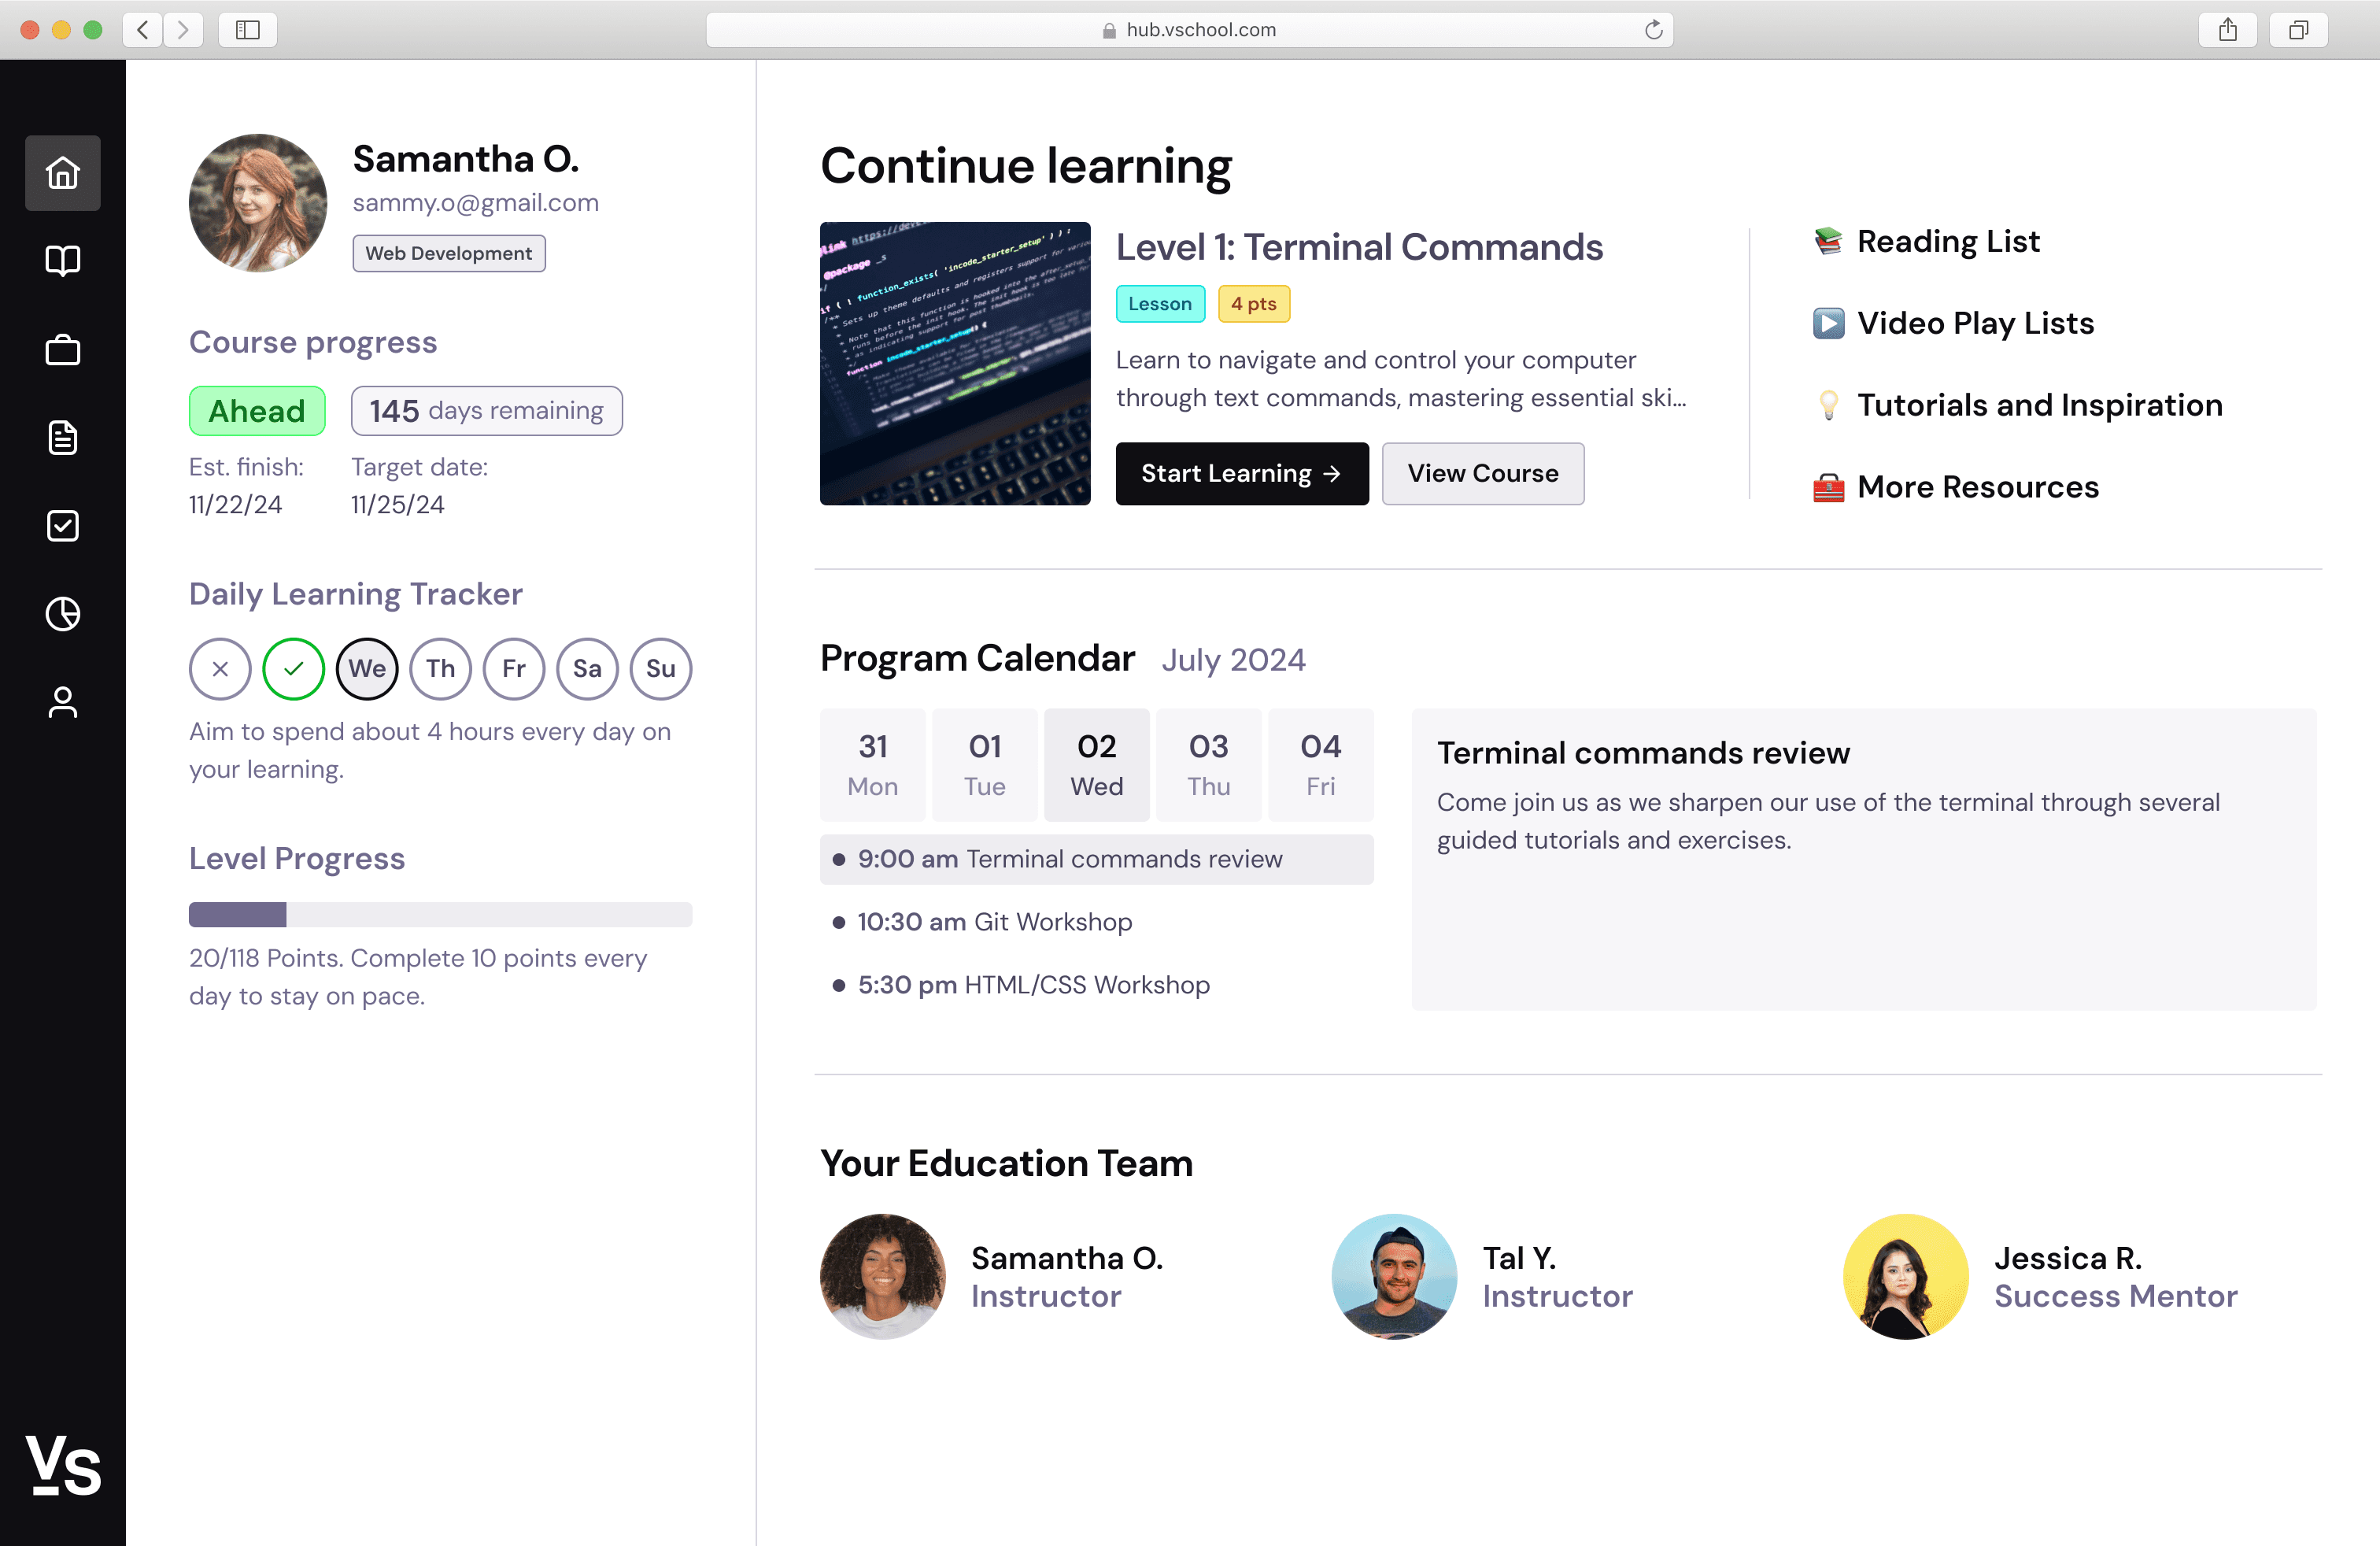This screenshot has width=2380, height=1546.
Task: Select 03 Thu in Program Calendar
Action: [x=1208, y=765]
